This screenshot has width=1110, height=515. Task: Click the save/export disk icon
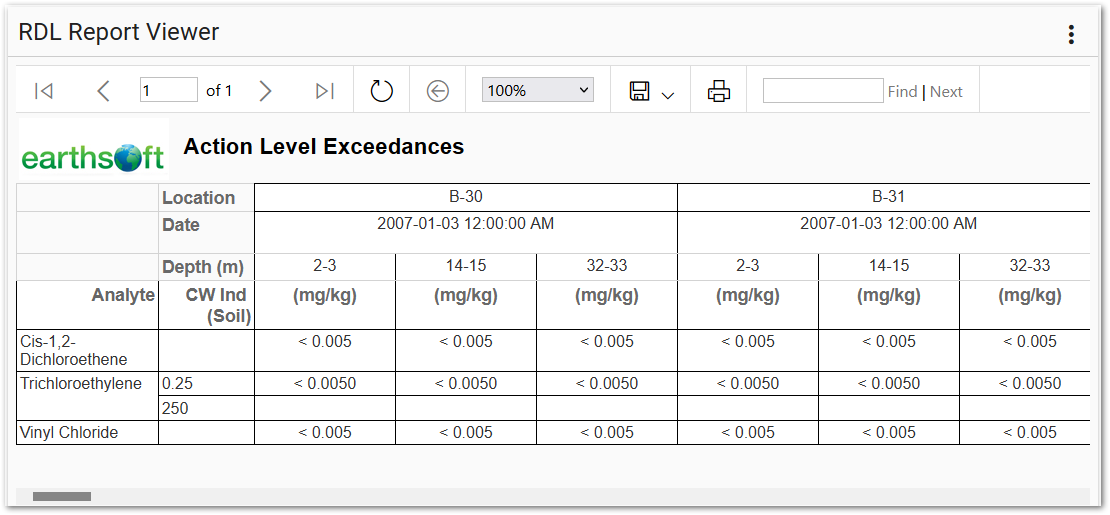pos(639,91)
